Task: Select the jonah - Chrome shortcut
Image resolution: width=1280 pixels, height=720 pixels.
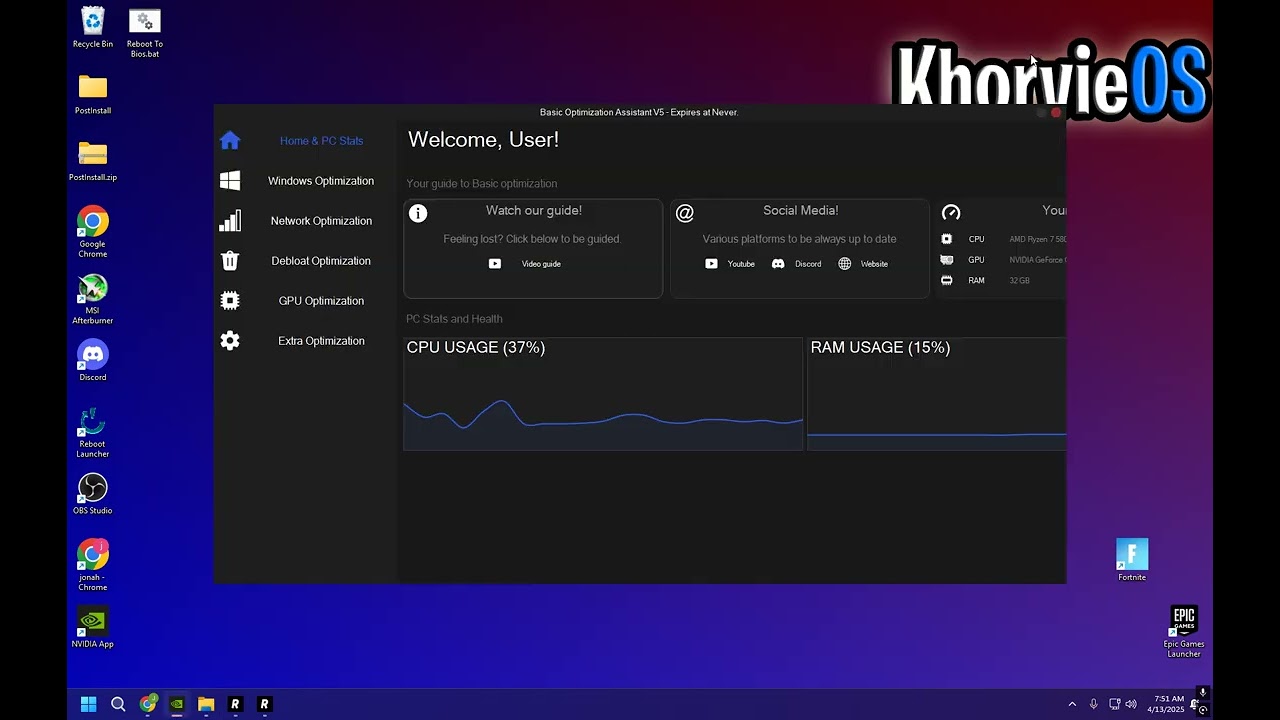Action: coord(93,565)
